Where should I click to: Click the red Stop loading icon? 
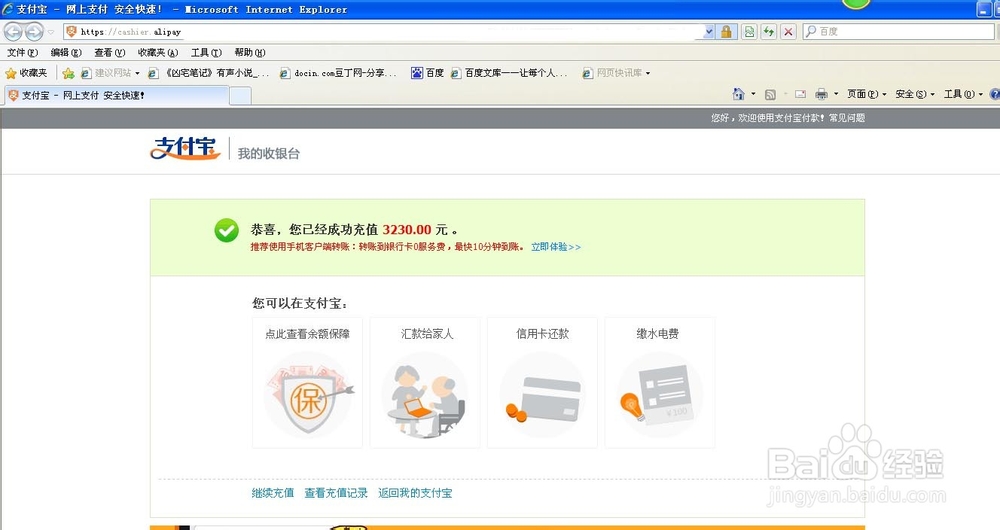(789, 31)
